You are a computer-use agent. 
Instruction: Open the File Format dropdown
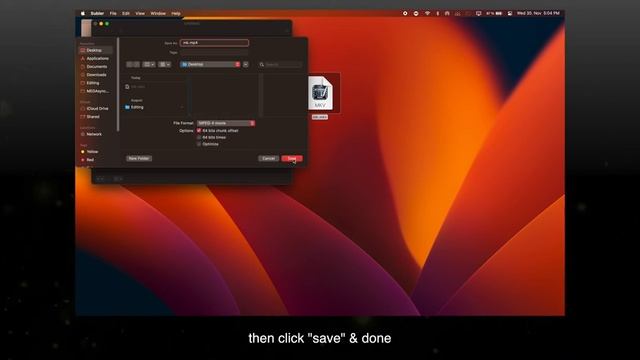[x=226, y=123]
